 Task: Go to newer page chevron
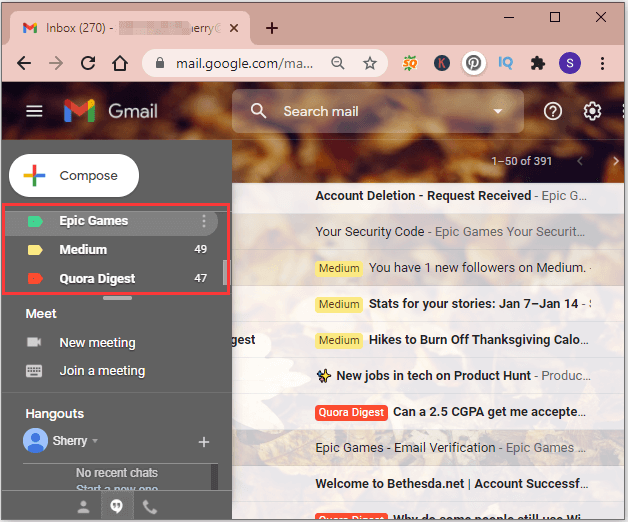[x=580, y=161]
